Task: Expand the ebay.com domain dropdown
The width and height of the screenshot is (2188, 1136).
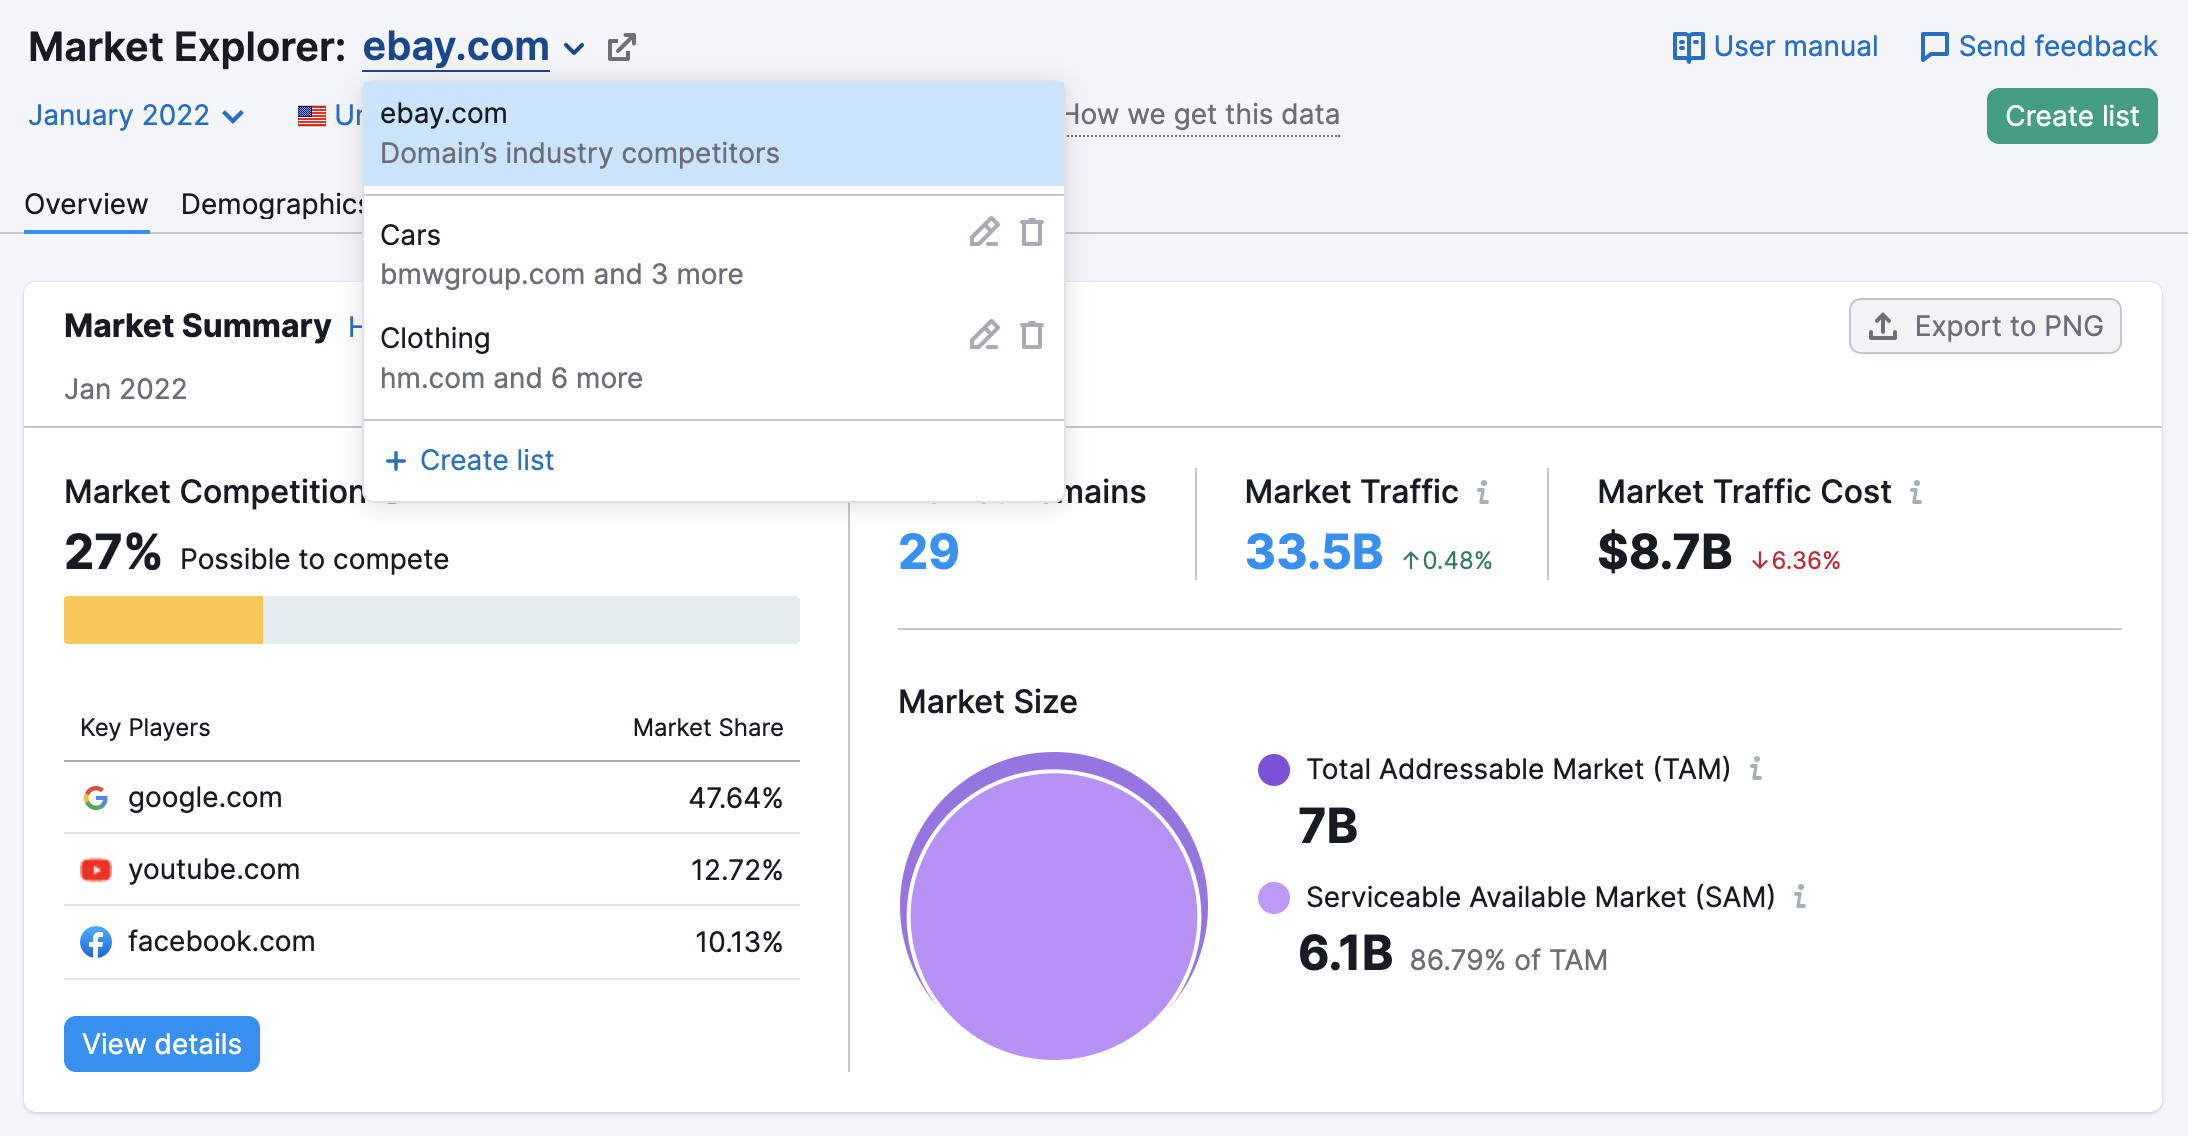Action: 574,48
